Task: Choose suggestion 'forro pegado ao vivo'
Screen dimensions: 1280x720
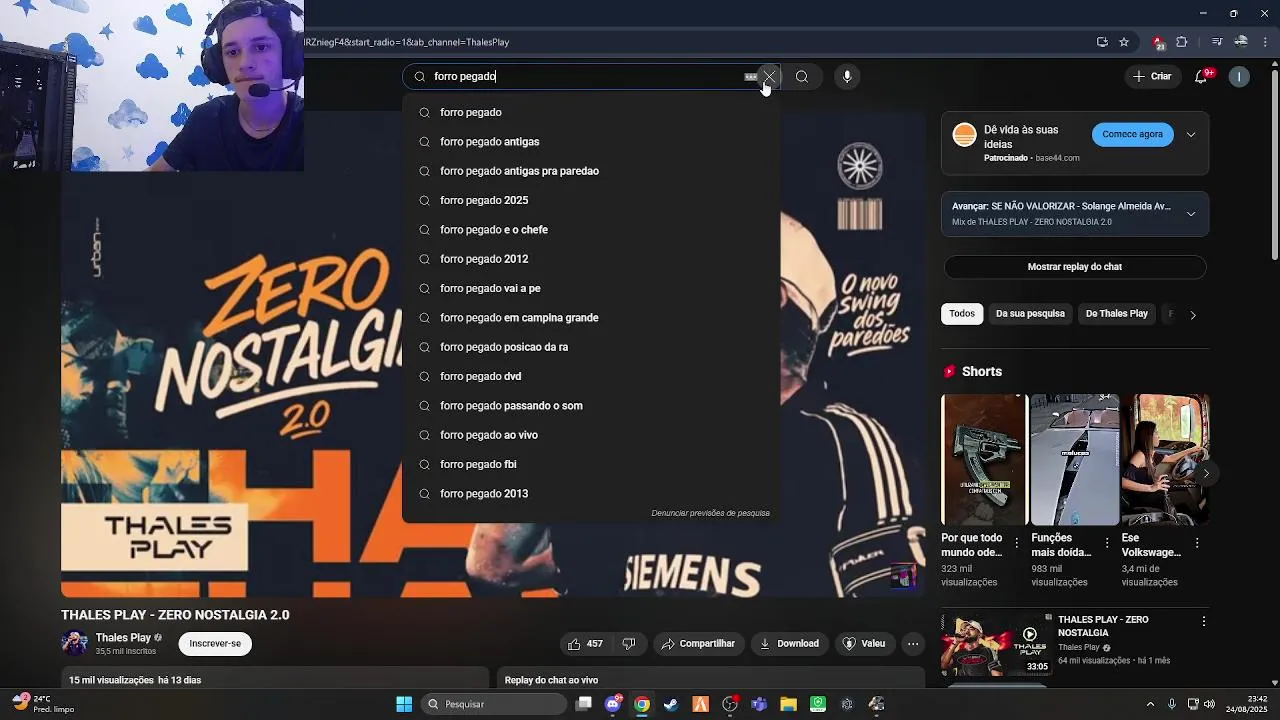Action: [x=590, y=435]
